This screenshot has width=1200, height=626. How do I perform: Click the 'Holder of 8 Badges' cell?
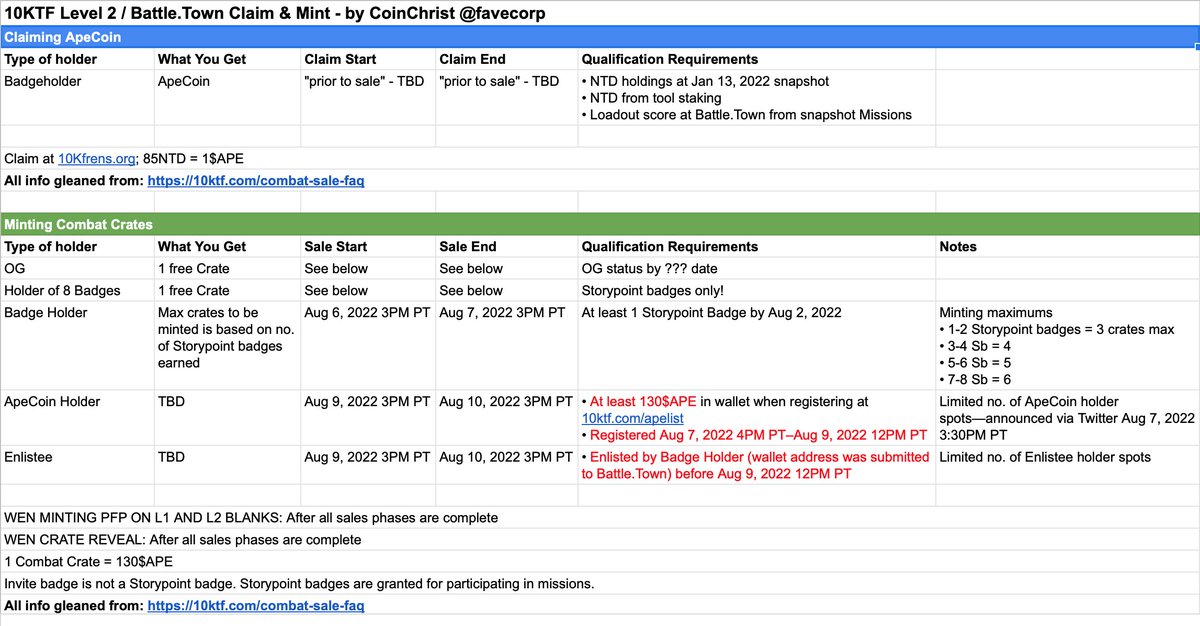pos(77,291)
